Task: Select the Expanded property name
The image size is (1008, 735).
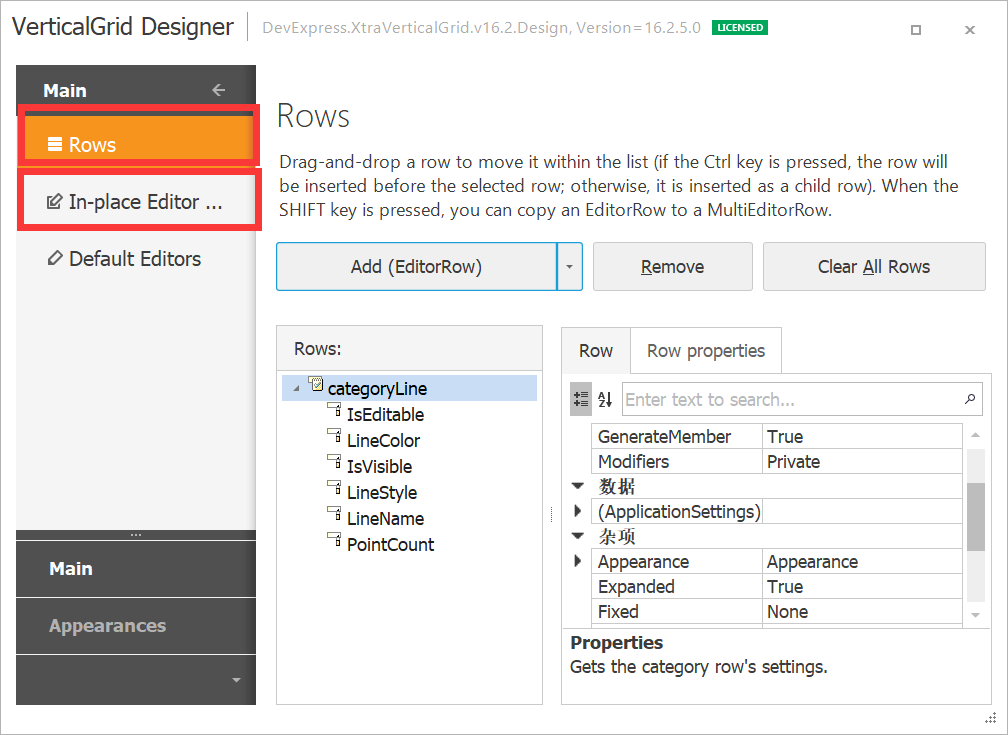Action: click(x=677, y=586)
